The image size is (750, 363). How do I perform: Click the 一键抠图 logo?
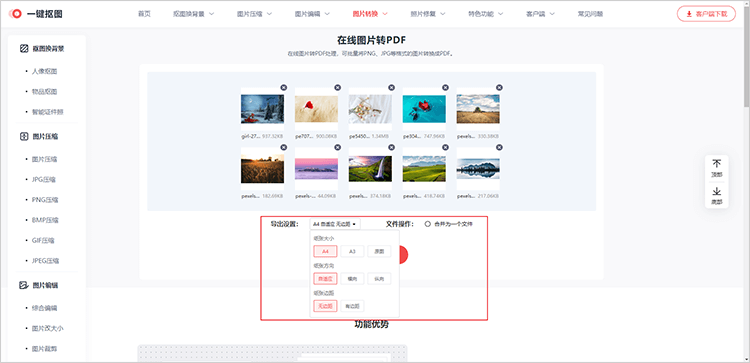point(35,14)
